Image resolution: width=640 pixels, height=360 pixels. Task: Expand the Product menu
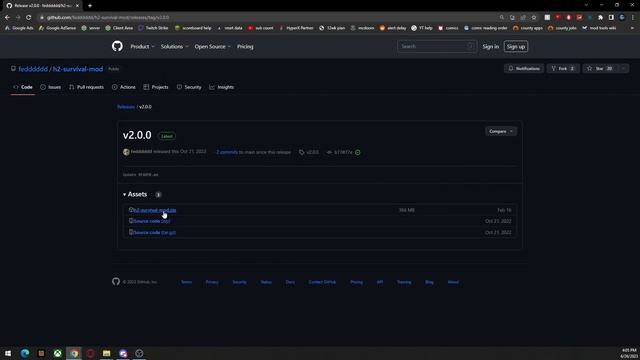[x=142, y=47]
